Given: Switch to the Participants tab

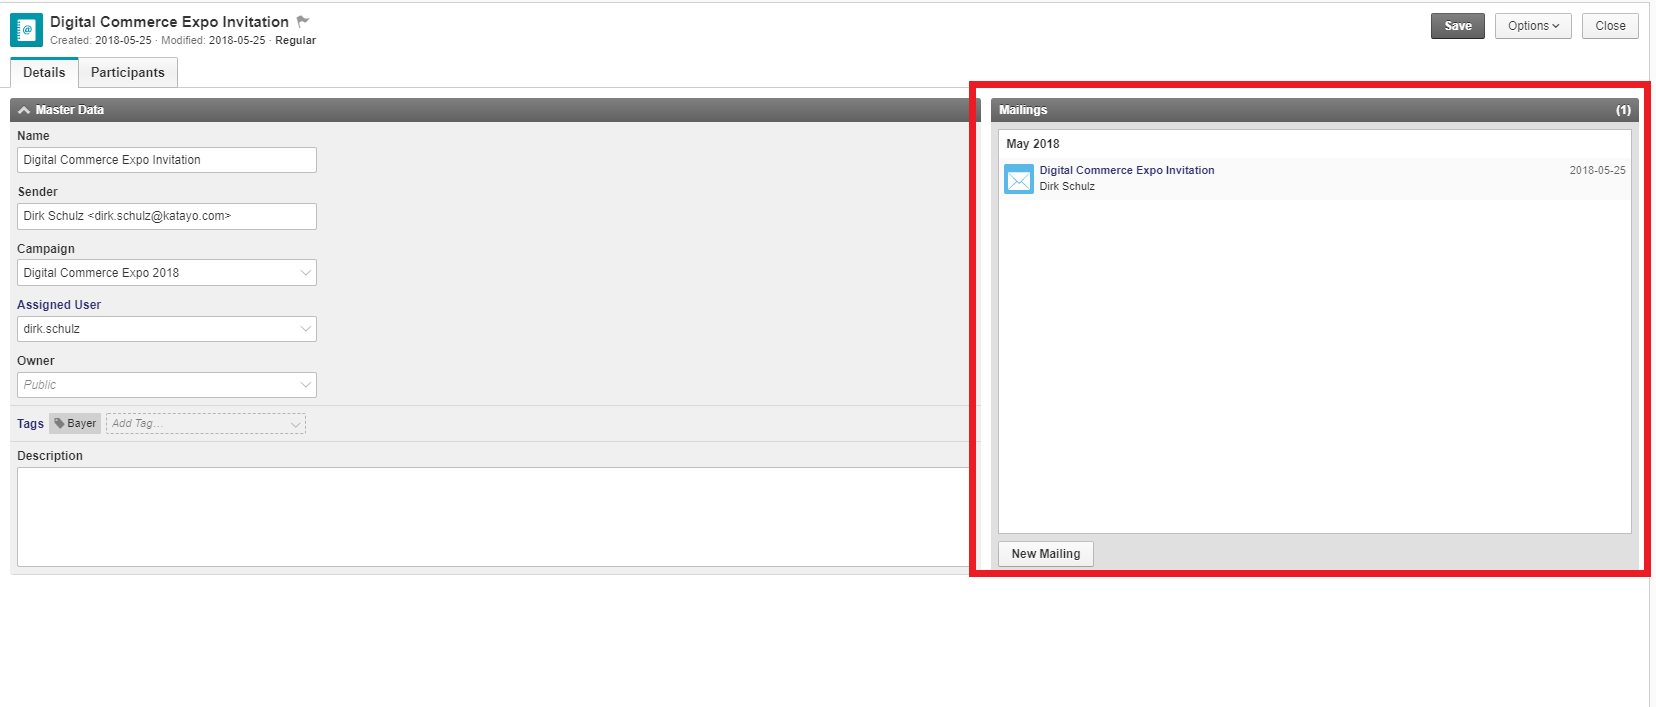Looking at the screenshot, I should (x=127, y=73).
